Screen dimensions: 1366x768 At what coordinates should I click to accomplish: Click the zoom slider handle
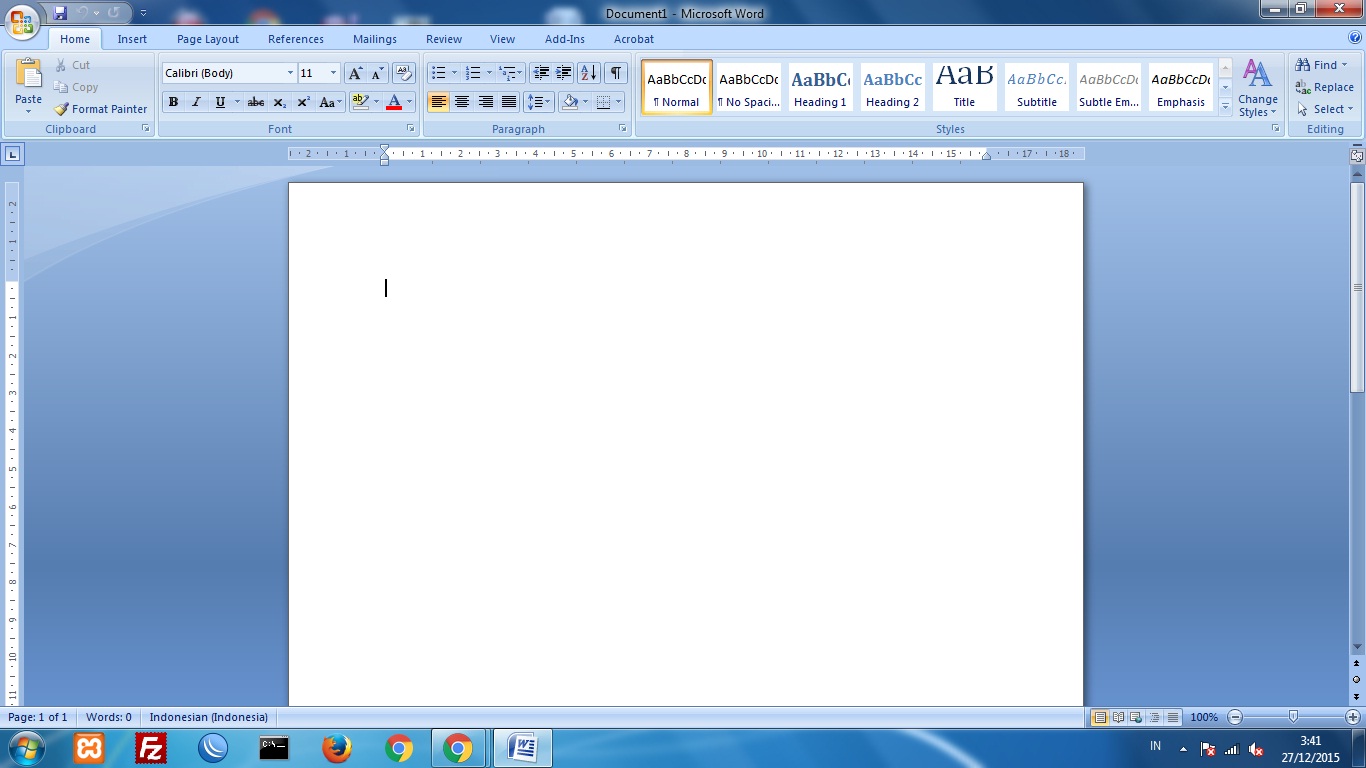pos(1294,717)
